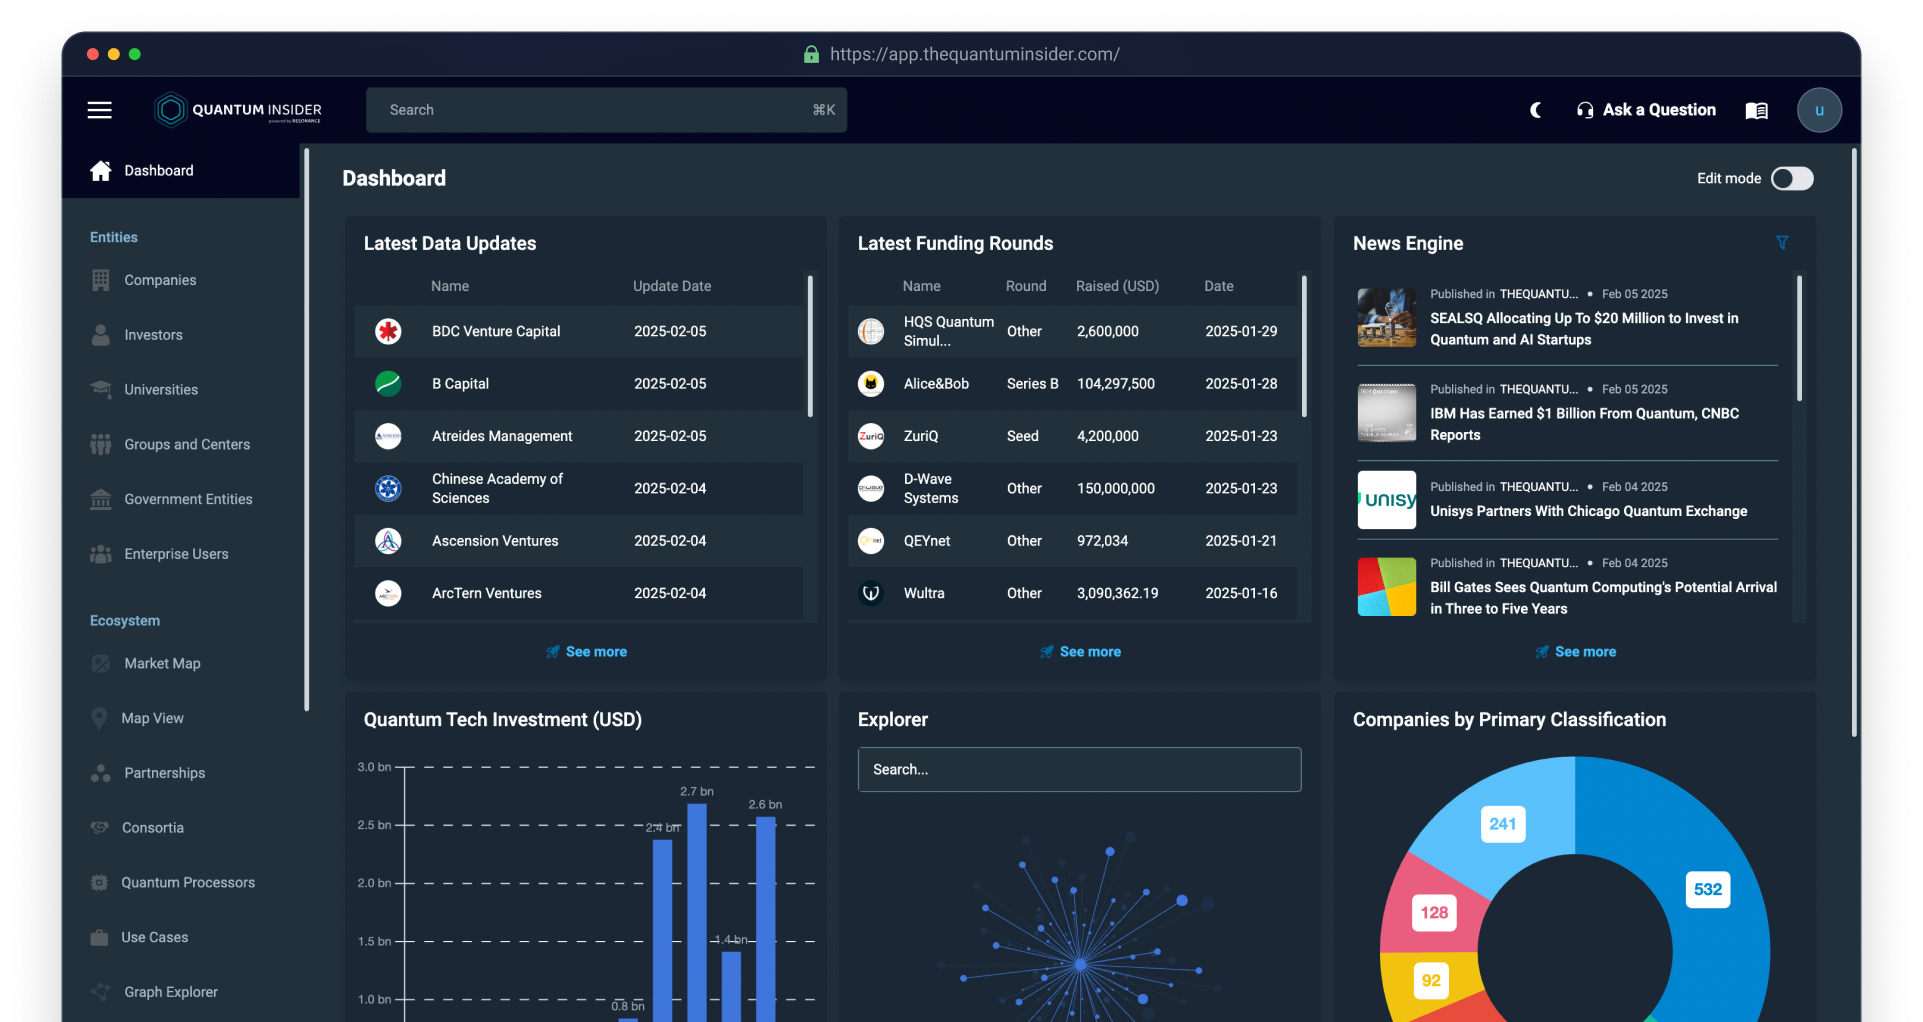Click the top Search field
Image resolution: width=1923 pixels, height=1022 pixels.
pyautogui.click(x=606, y=110)
